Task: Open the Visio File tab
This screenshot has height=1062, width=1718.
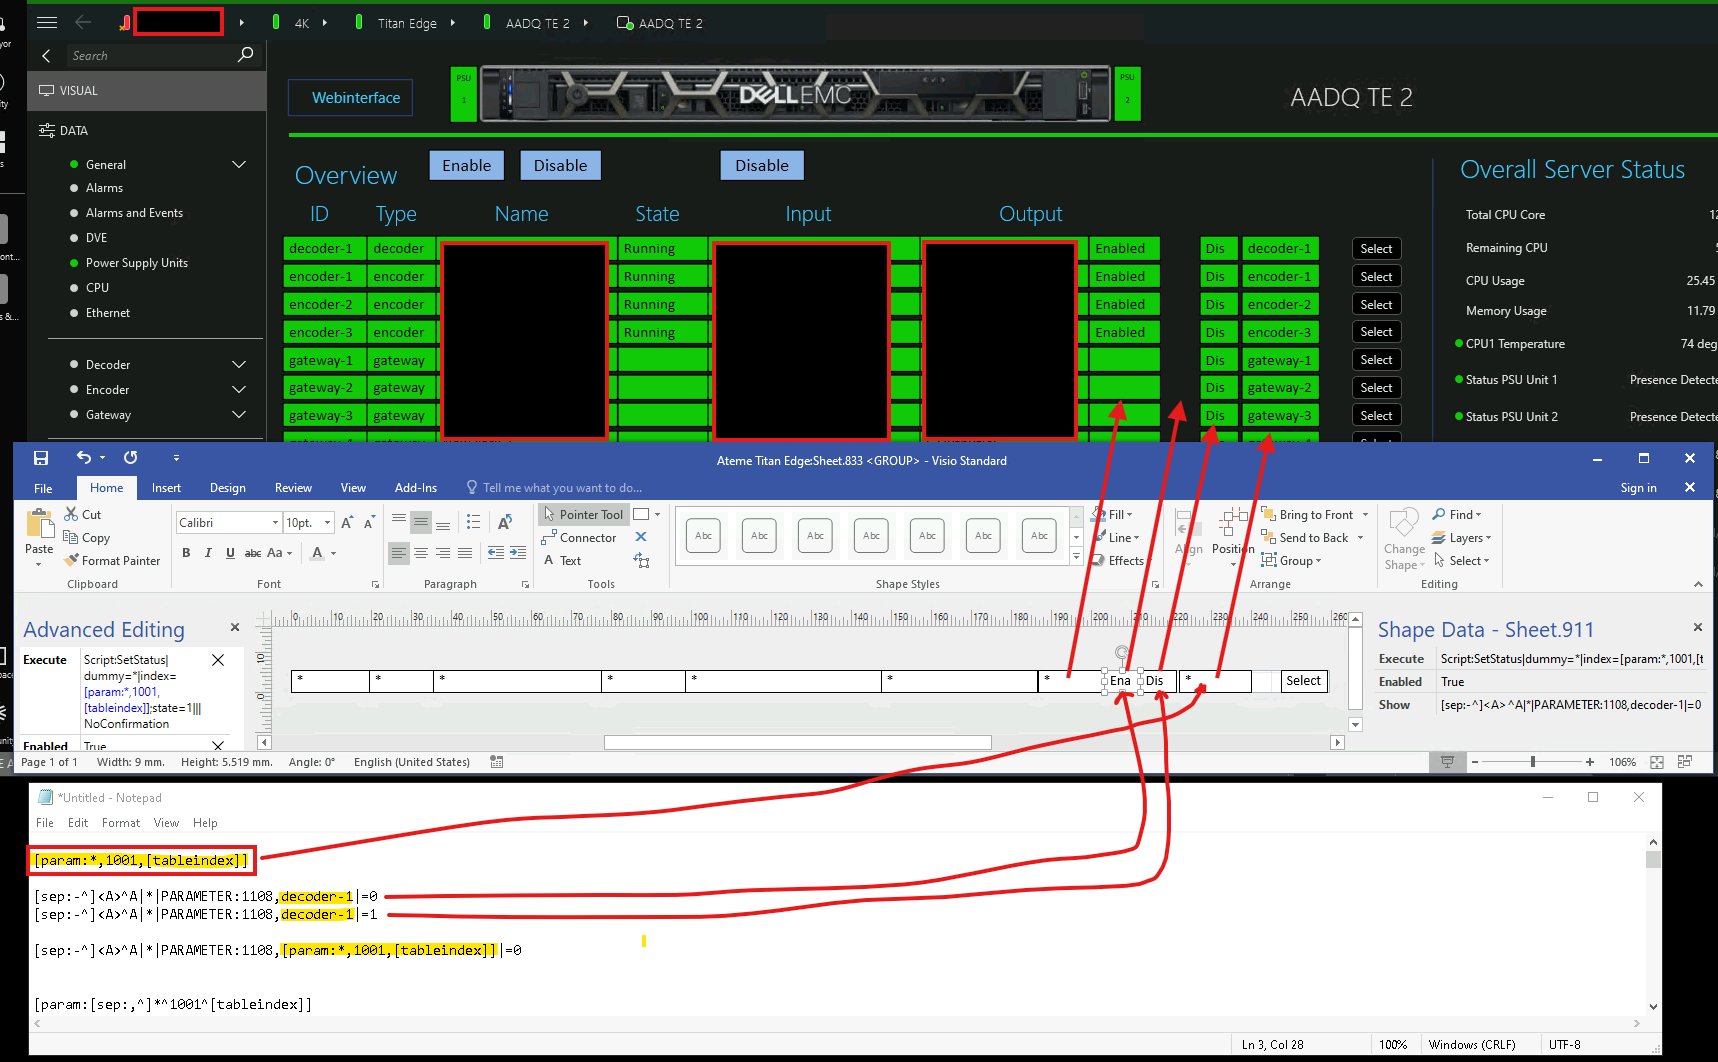Action: click(43, 488)
